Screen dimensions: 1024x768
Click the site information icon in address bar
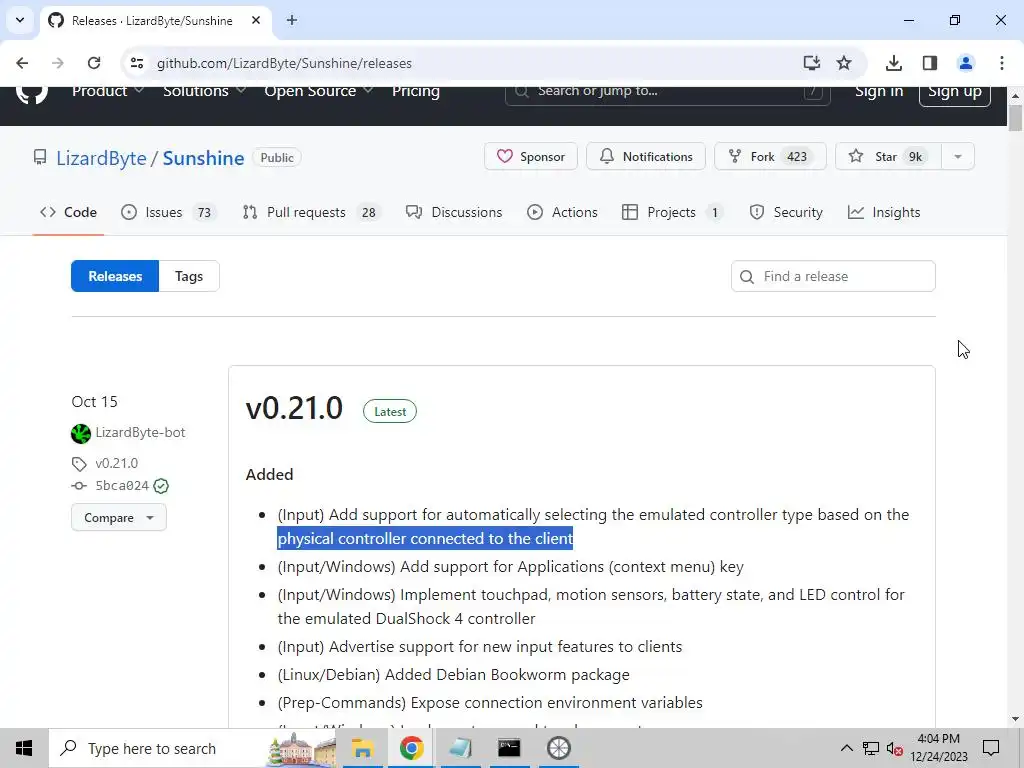pos(136,63)
